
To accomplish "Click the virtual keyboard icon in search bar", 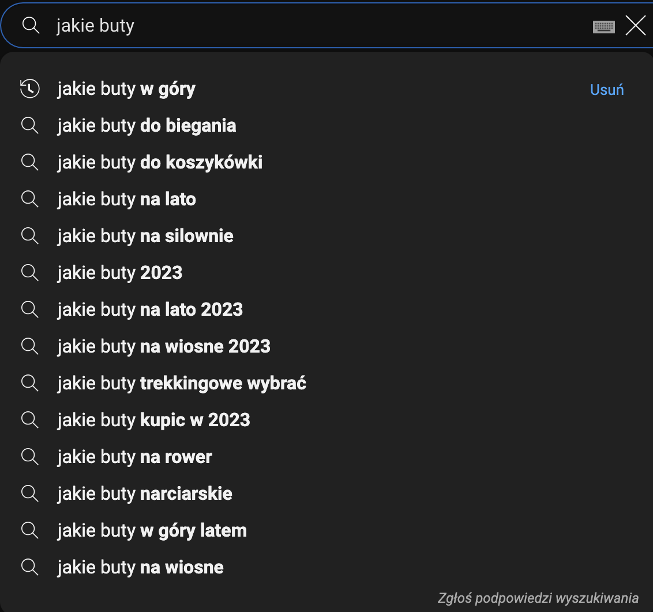I will pyautogui.click(x=603, y=26).
